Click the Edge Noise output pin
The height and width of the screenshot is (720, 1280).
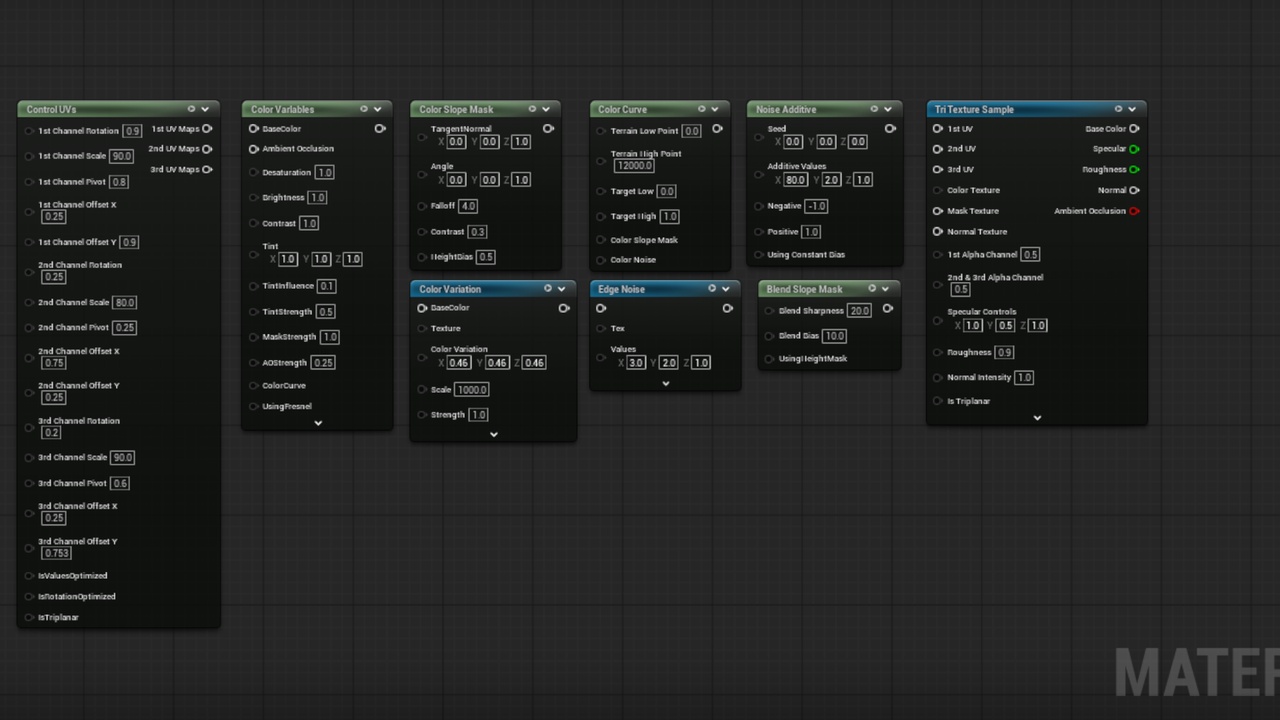(x=727, y=308)
